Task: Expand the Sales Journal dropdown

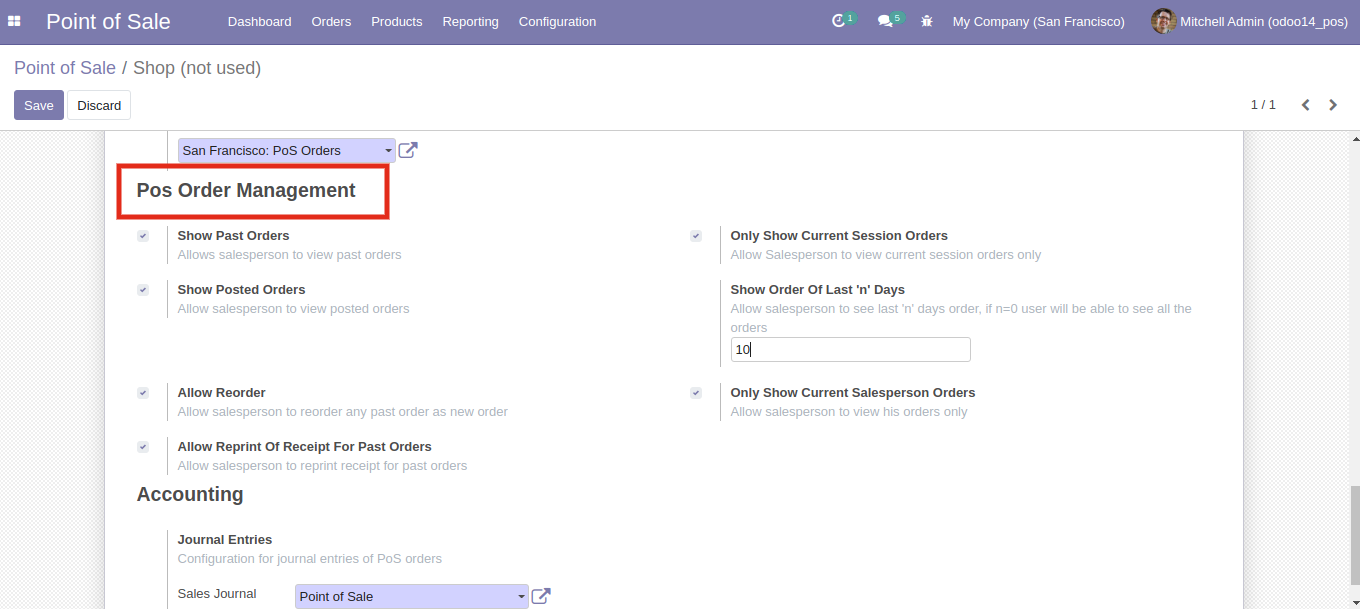Action: [x=411, y=596]
